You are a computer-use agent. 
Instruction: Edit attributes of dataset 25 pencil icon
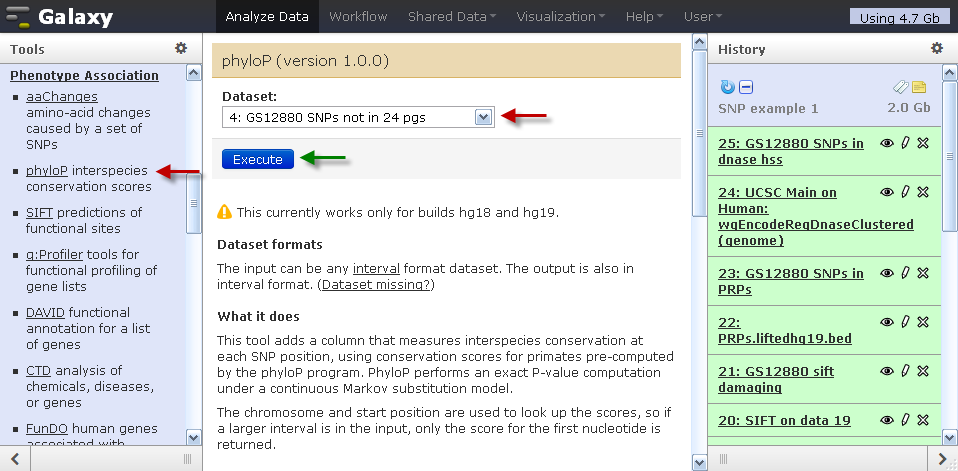tap(905, 143)
